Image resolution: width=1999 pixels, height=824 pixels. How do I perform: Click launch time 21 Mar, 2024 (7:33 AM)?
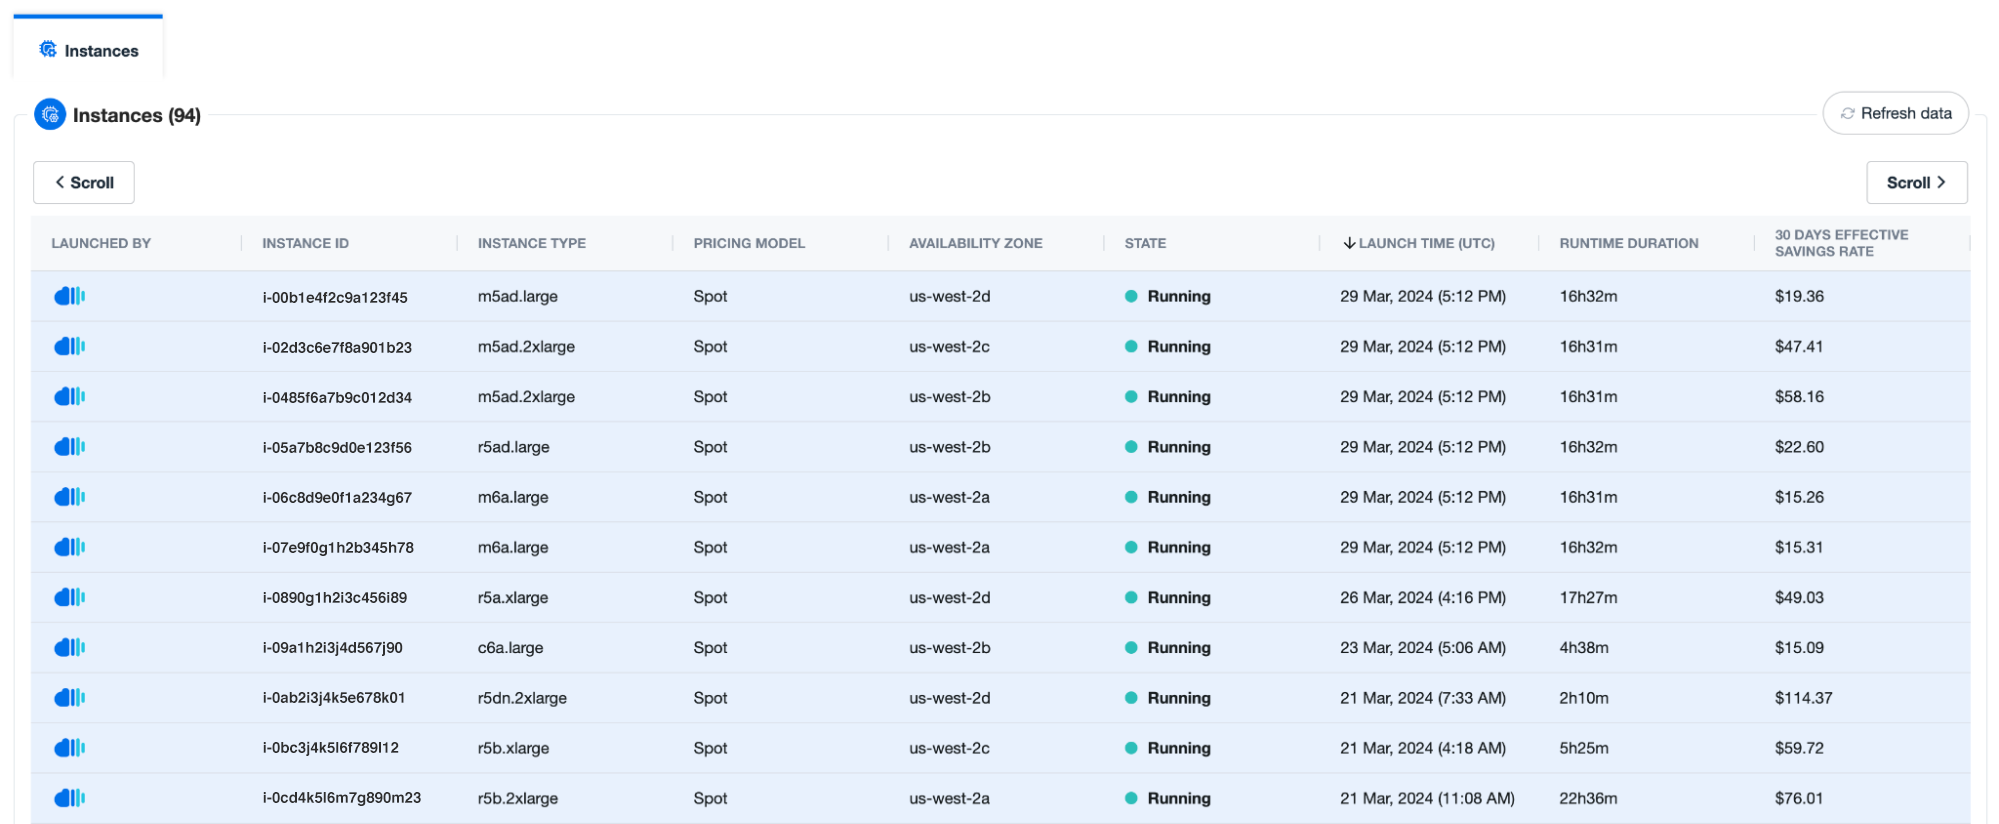coord(1423,698)
